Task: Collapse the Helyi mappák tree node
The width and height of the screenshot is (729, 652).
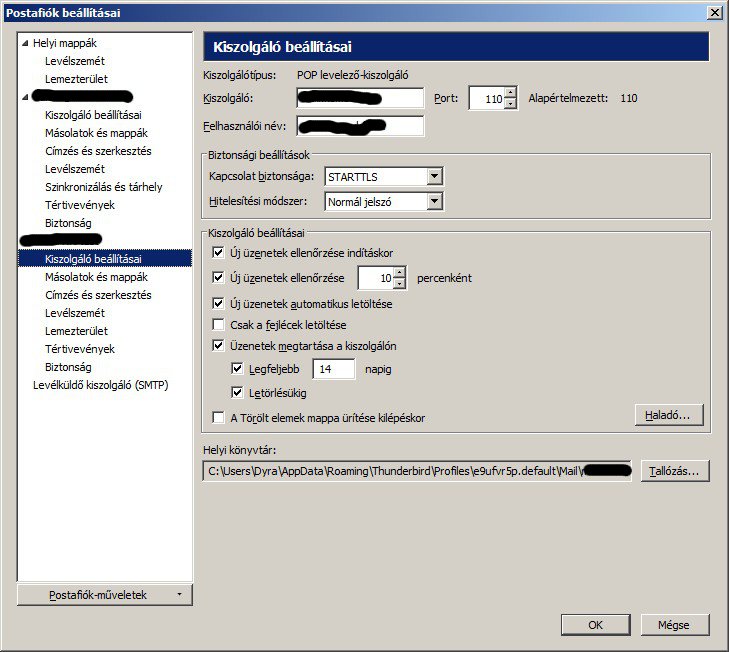Action: coord(25,43)
